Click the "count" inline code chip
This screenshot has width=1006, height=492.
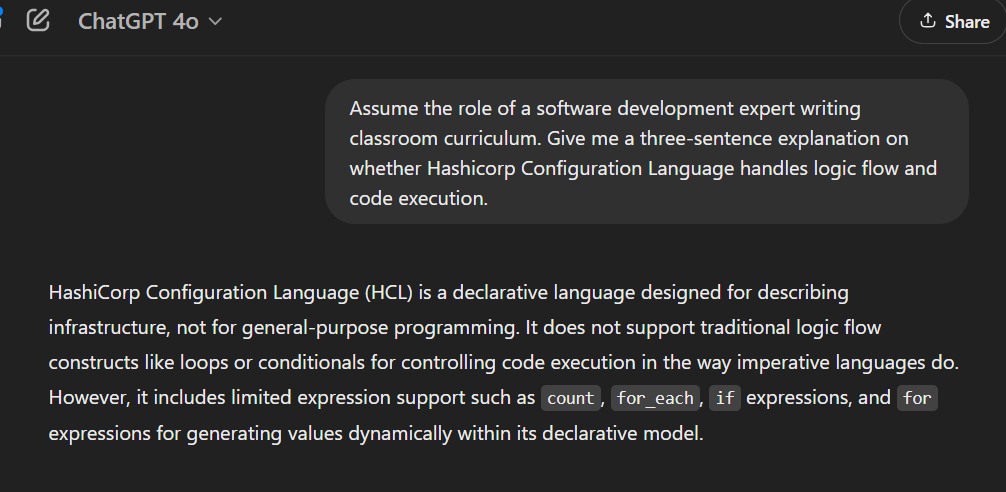[x=571, y=398]
